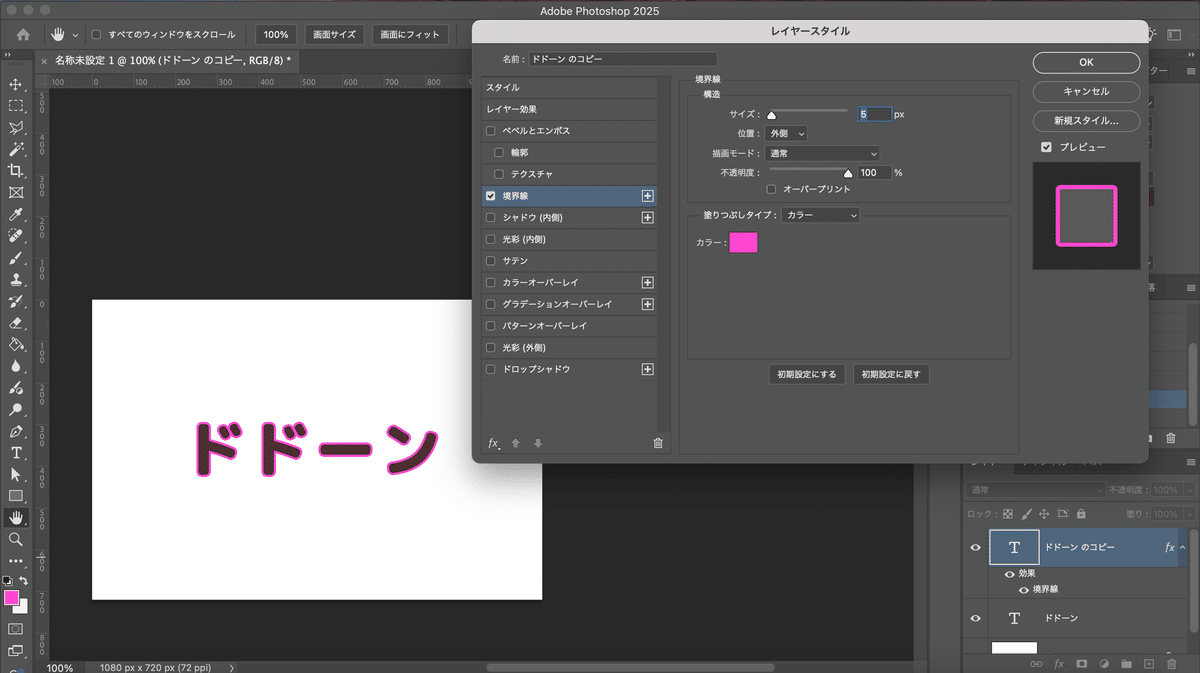The height and width of the screenshot is (673, 1200).
Task: Enable the ベベルとエンボス checkbox
Action: 490,131
